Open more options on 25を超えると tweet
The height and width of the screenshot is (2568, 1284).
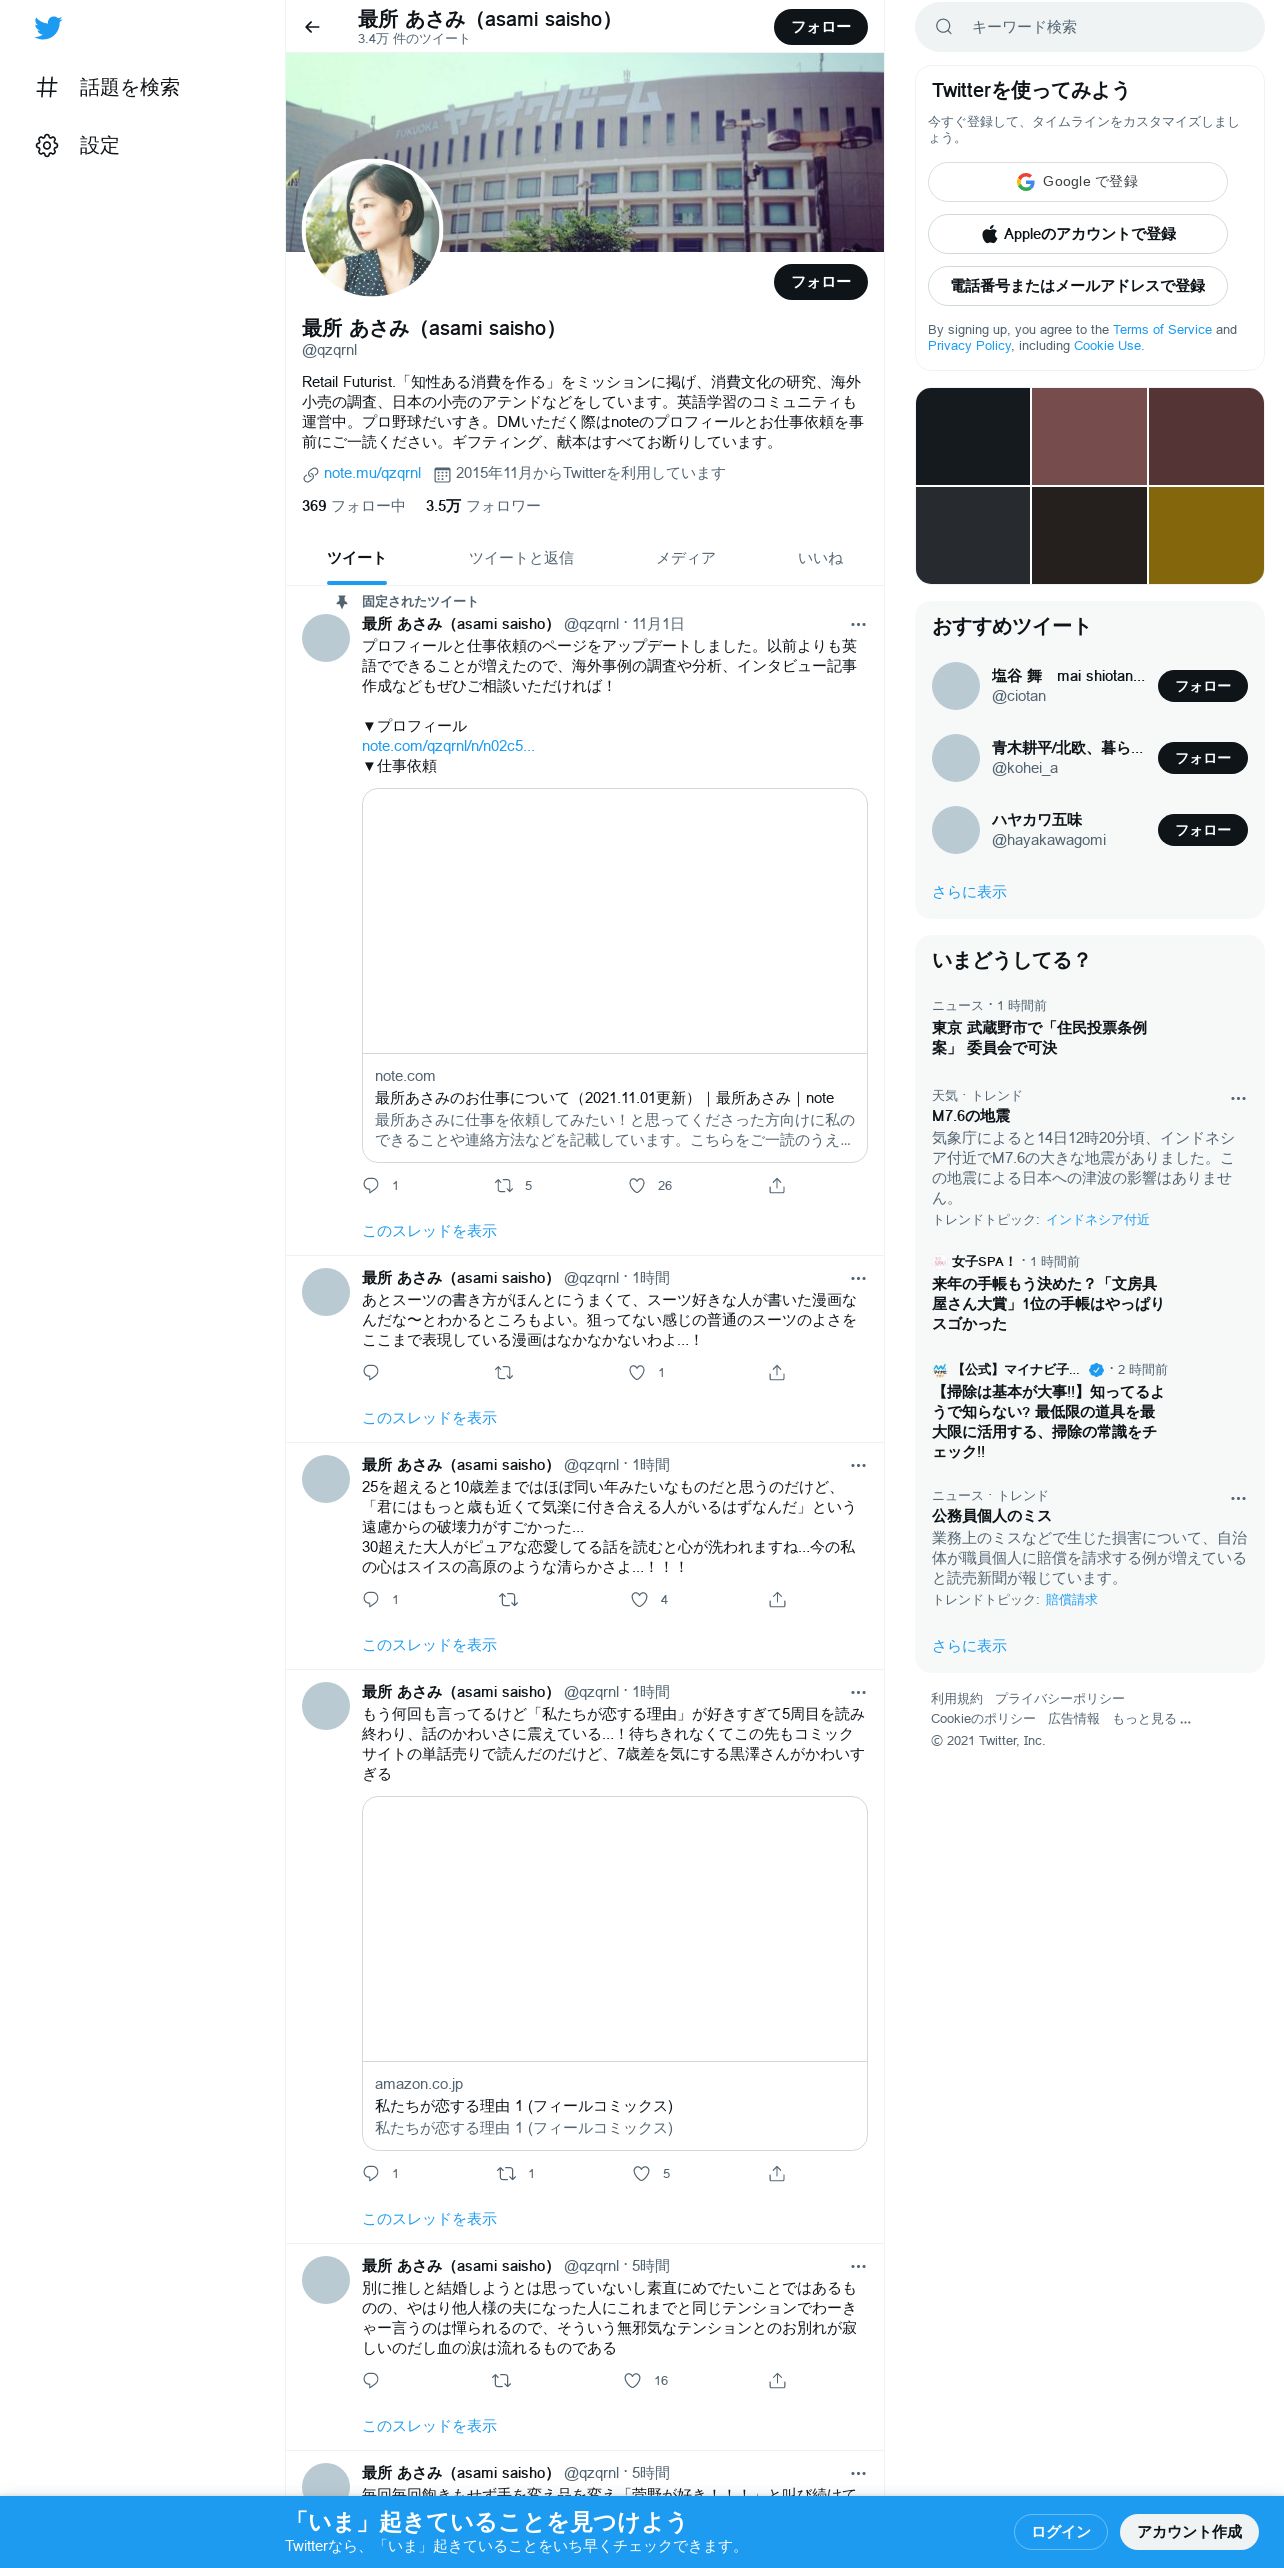coord(858,1465)
